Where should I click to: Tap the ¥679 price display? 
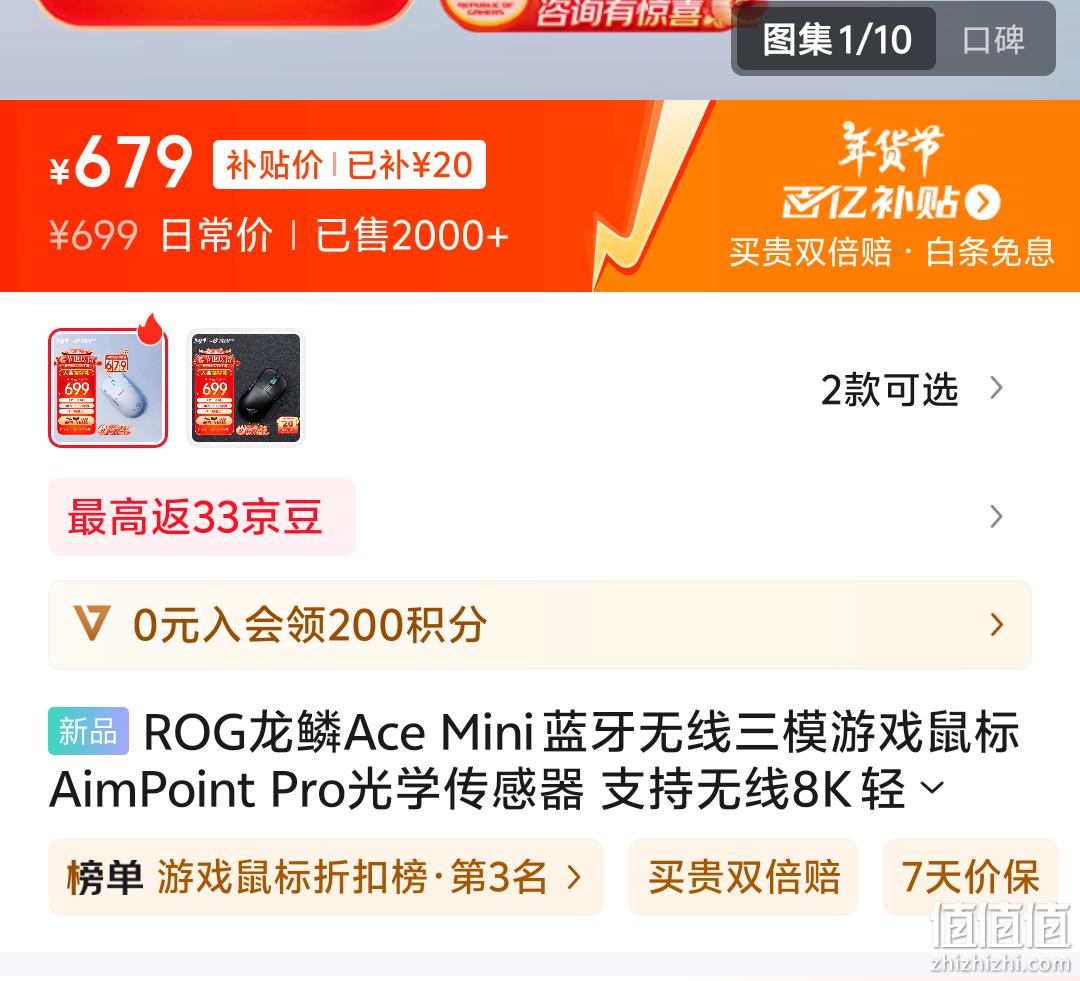(x=121, y=163)
